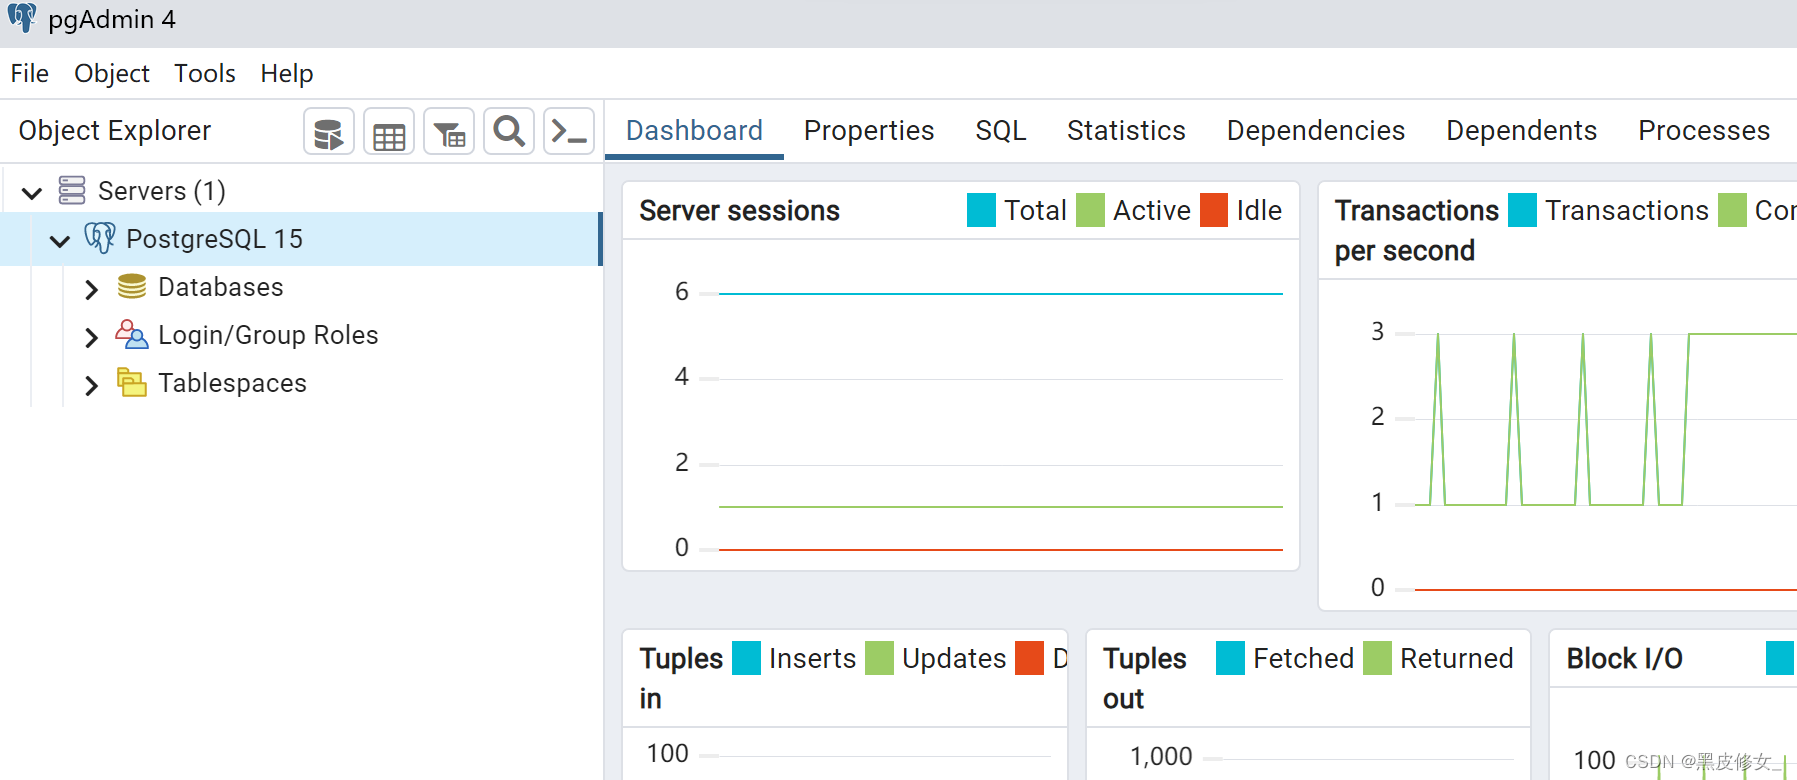Screen dimensions: 1797x780
Task: Open Search Objects magnifier icon
Action: 509,132
